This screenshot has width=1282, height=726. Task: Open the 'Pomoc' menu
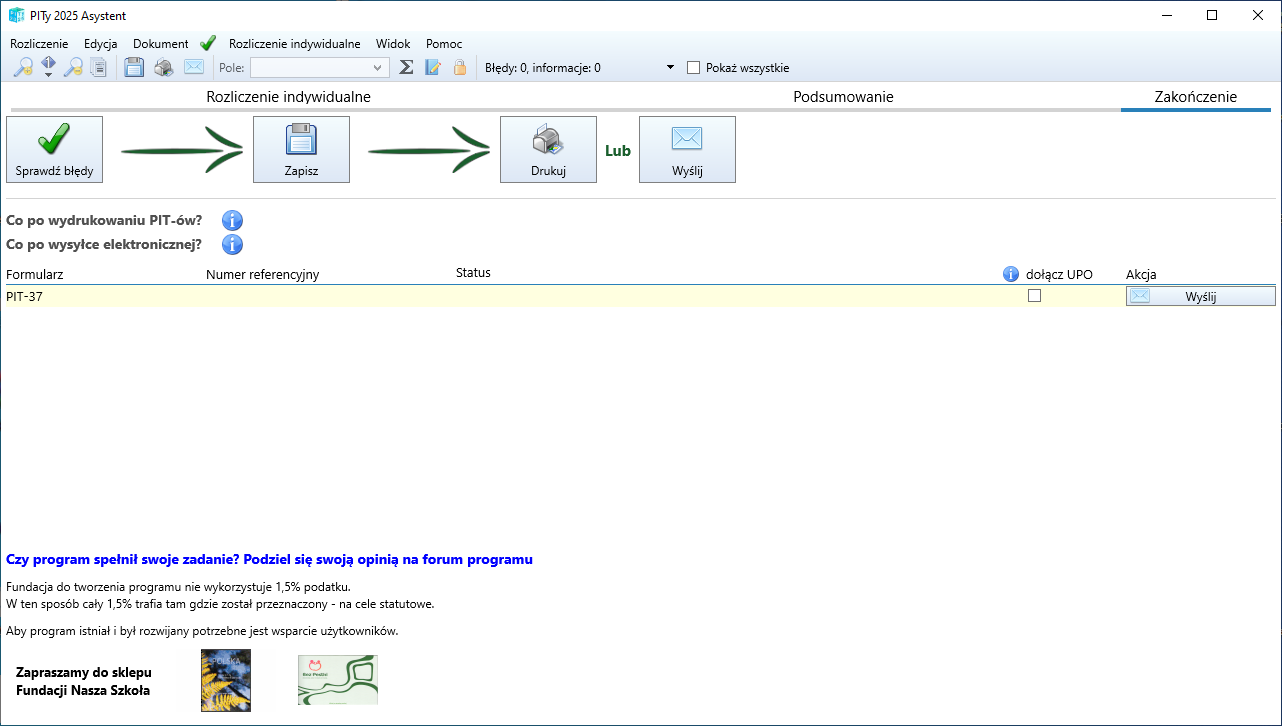(x=444, y=44)
